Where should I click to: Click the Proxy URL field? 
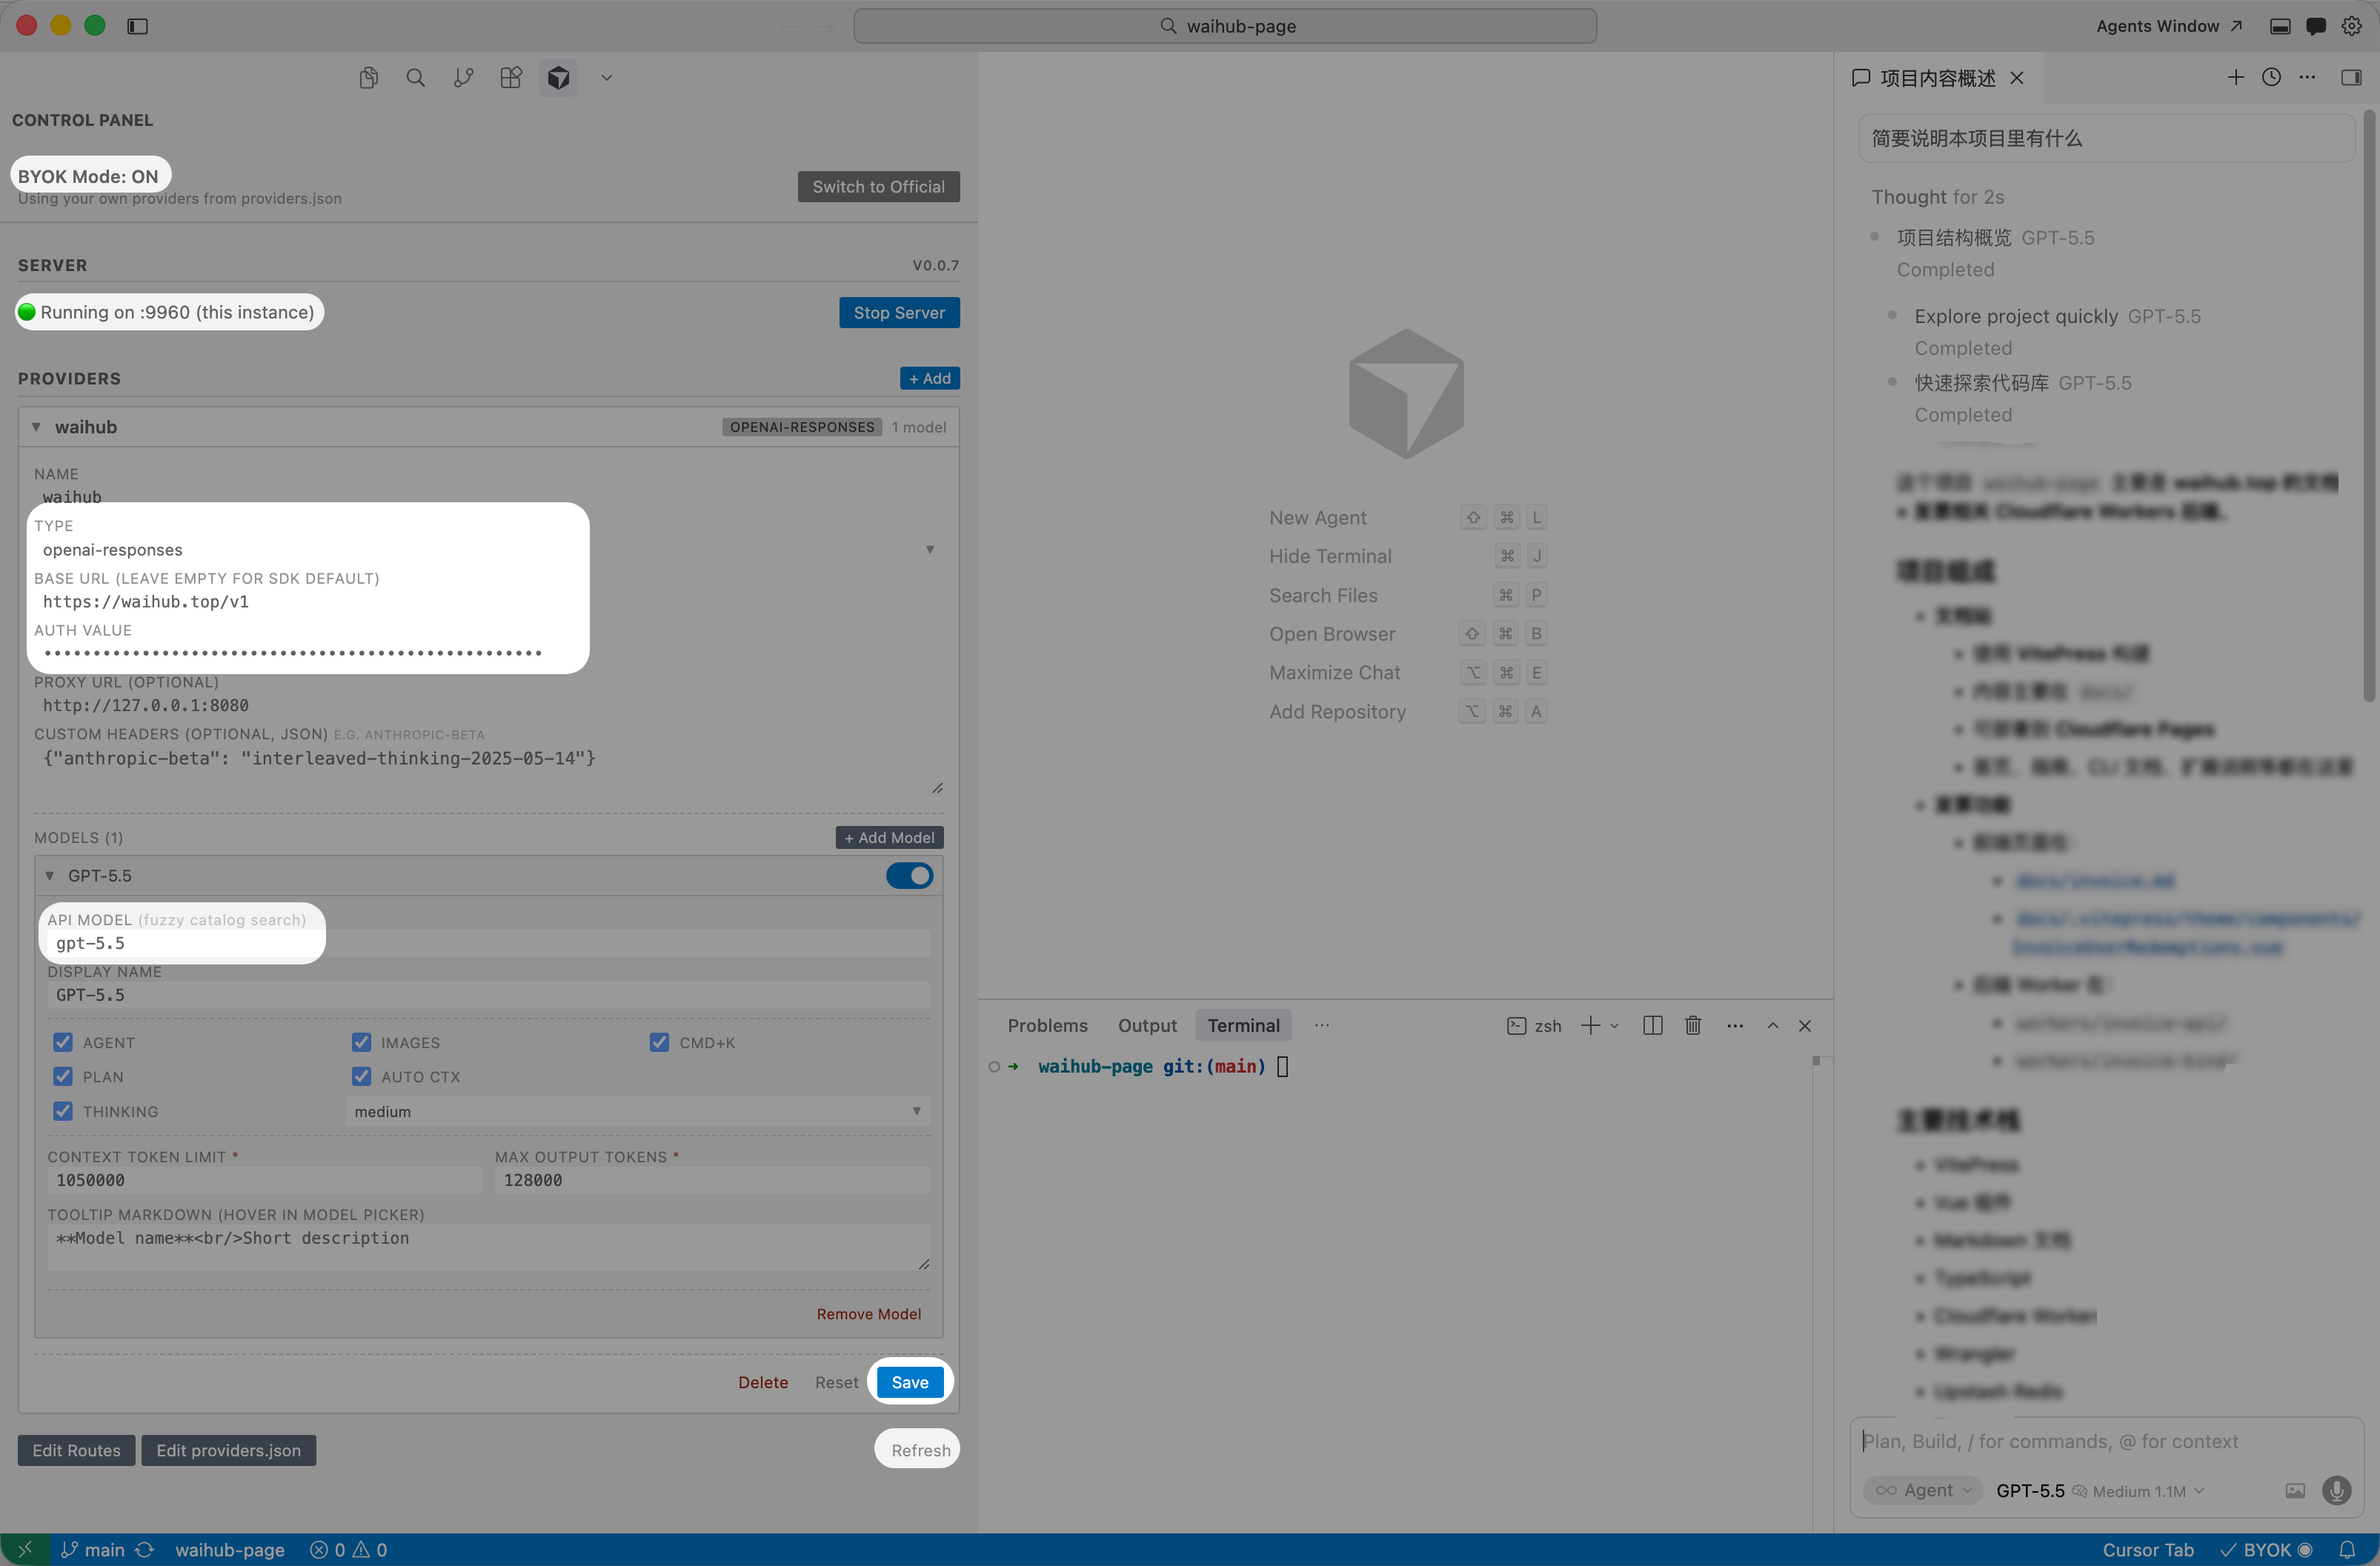[x=487, y=706]
